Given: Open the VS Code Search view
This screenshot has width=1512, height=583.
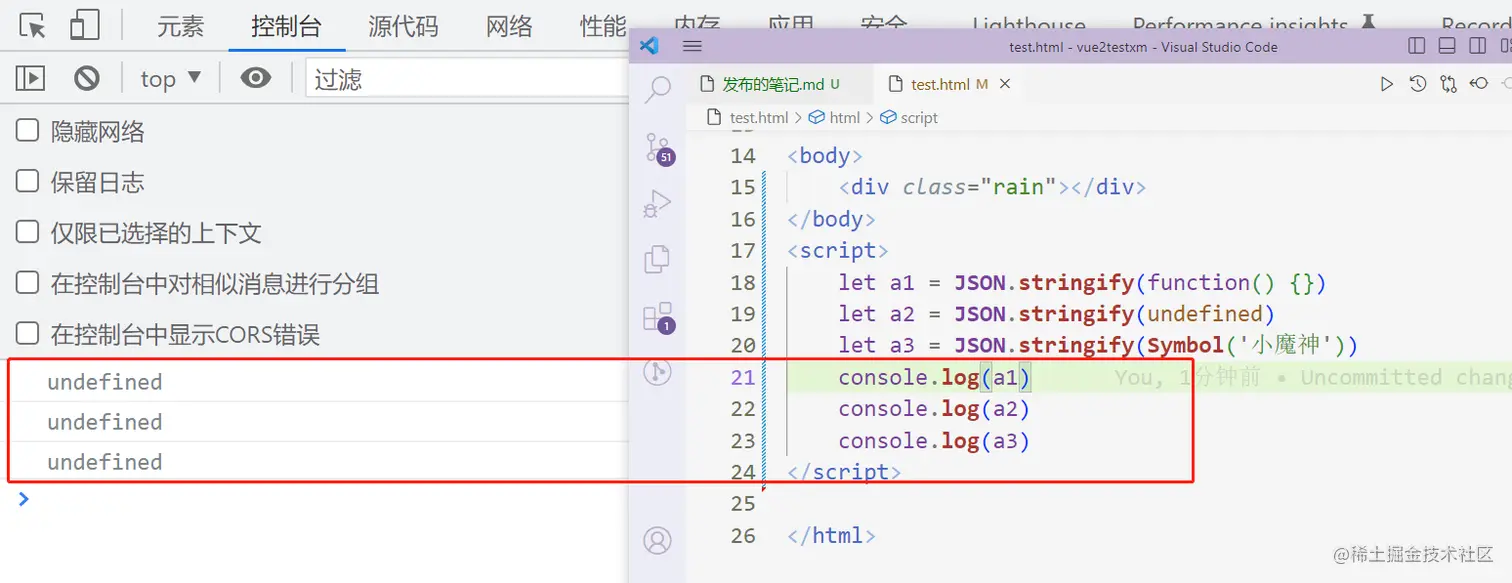Looking at the screenshot, I should pos(657,90).
